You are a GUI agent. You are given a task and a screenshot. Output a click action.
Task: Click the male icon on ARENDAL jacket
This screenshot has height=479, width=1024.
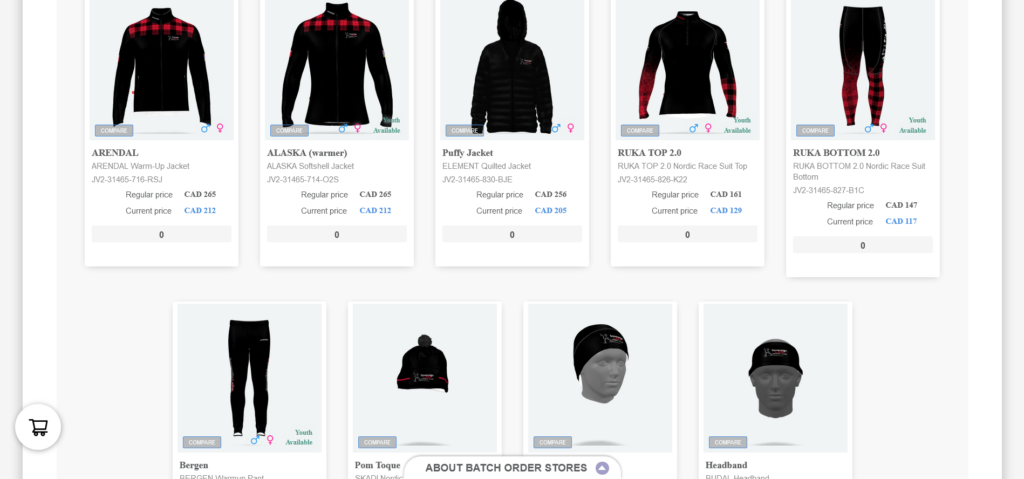(206, 128)
